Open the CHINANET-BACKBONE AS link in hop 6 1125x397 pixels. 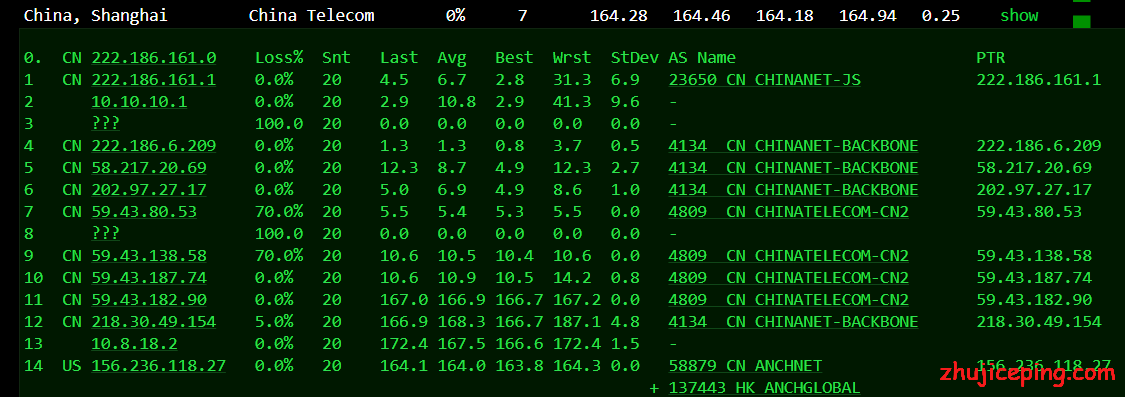(793, 190)
